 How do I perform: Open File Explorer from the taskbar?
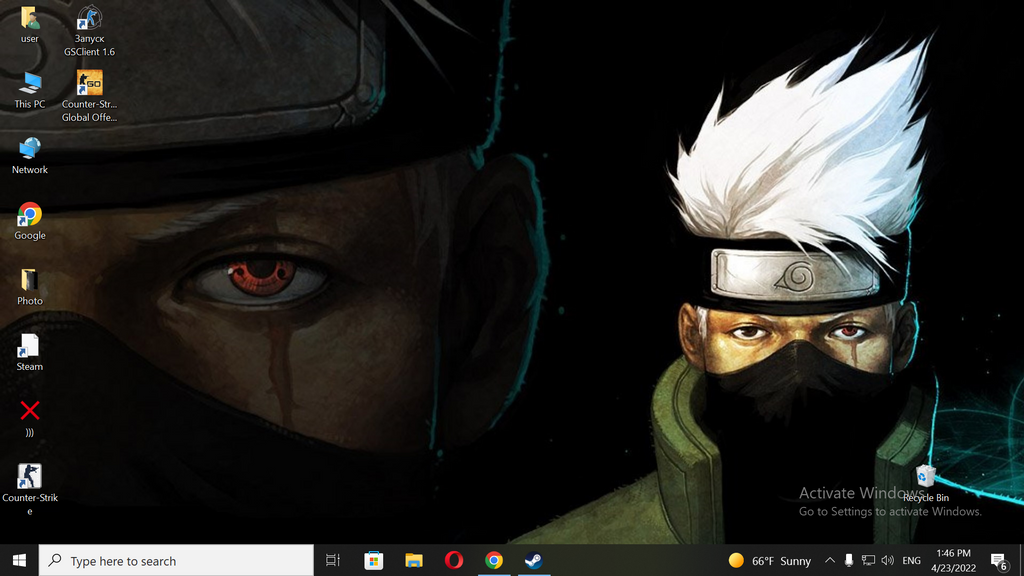pyautogui.click(x=414, y=560)
